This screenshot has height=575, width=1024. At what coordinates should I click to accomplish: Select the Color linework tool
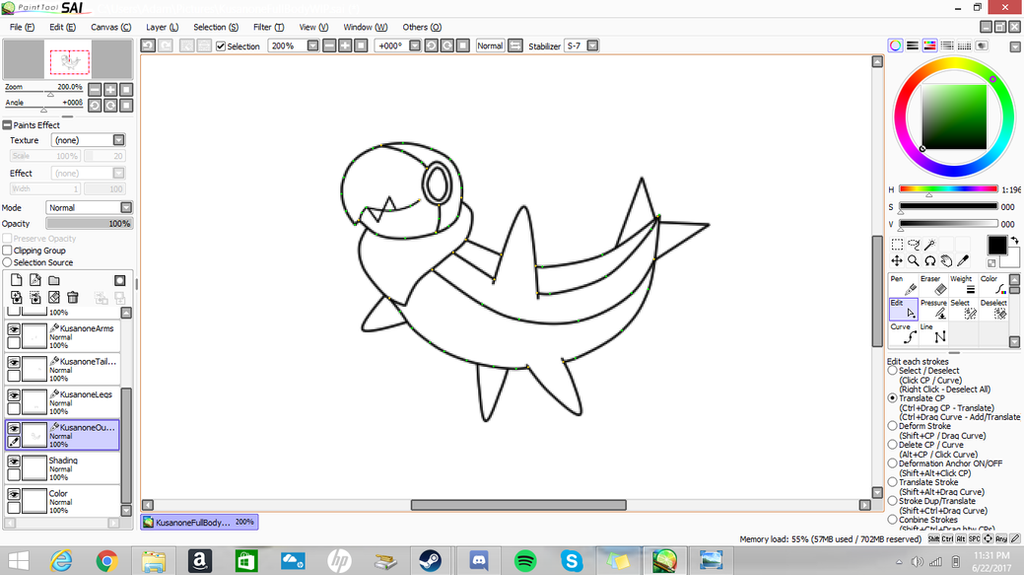993,285
